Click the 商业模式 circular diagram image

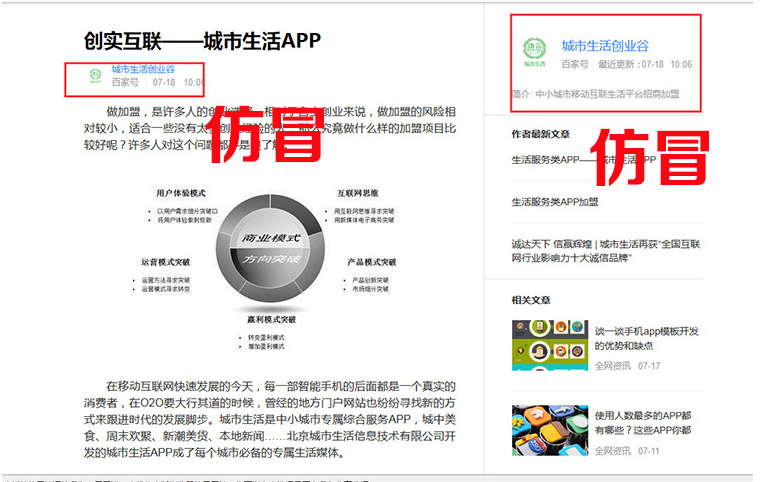271,249
